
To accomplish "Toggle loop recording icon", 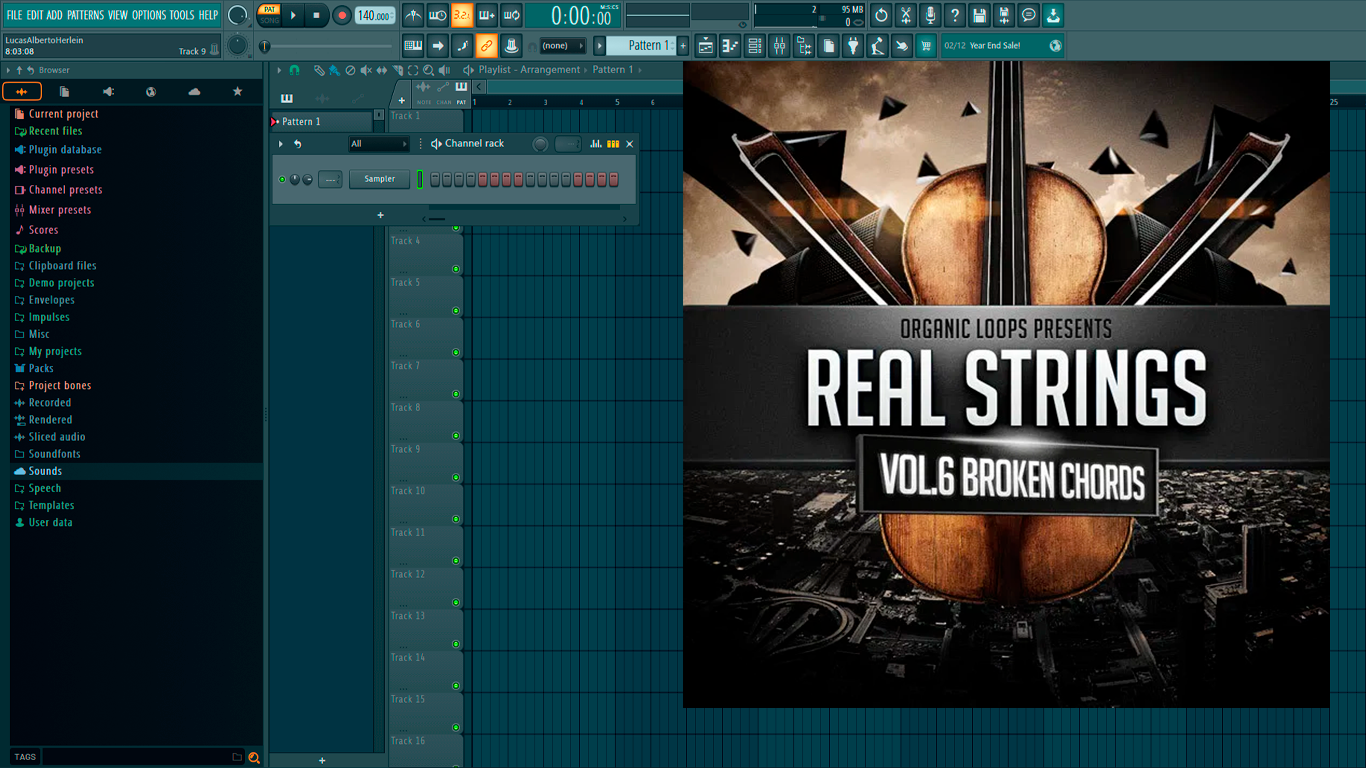I will click(511, 15).
